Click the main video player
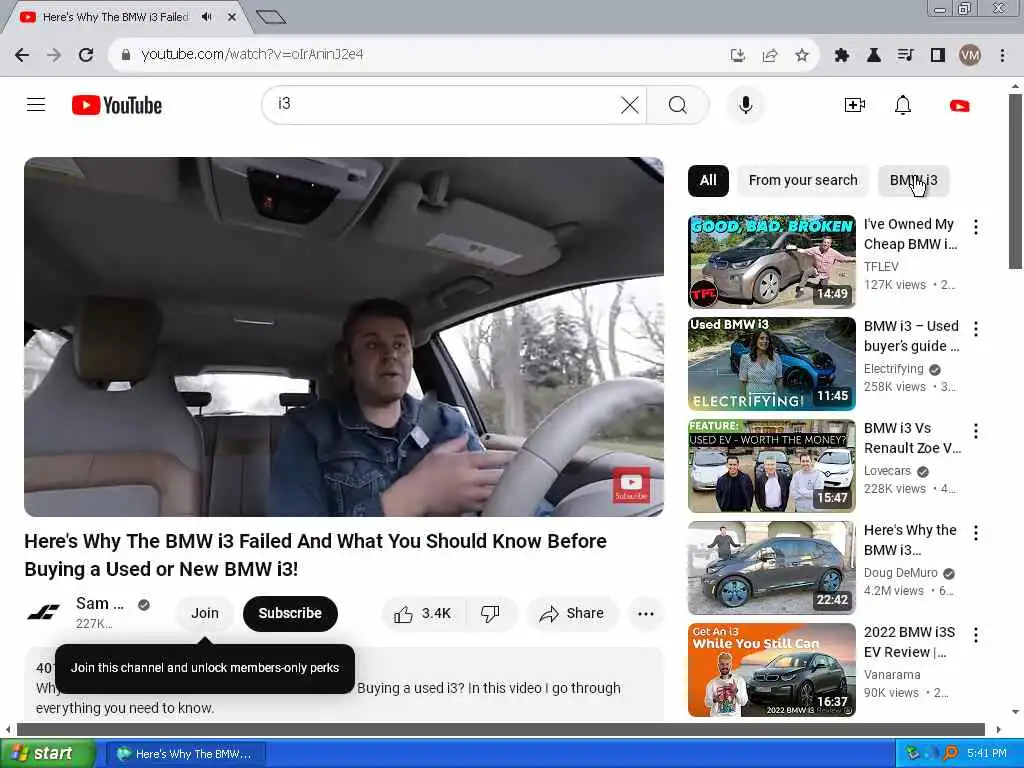Screen dimensions: 1024x768 tap(344, 337)
